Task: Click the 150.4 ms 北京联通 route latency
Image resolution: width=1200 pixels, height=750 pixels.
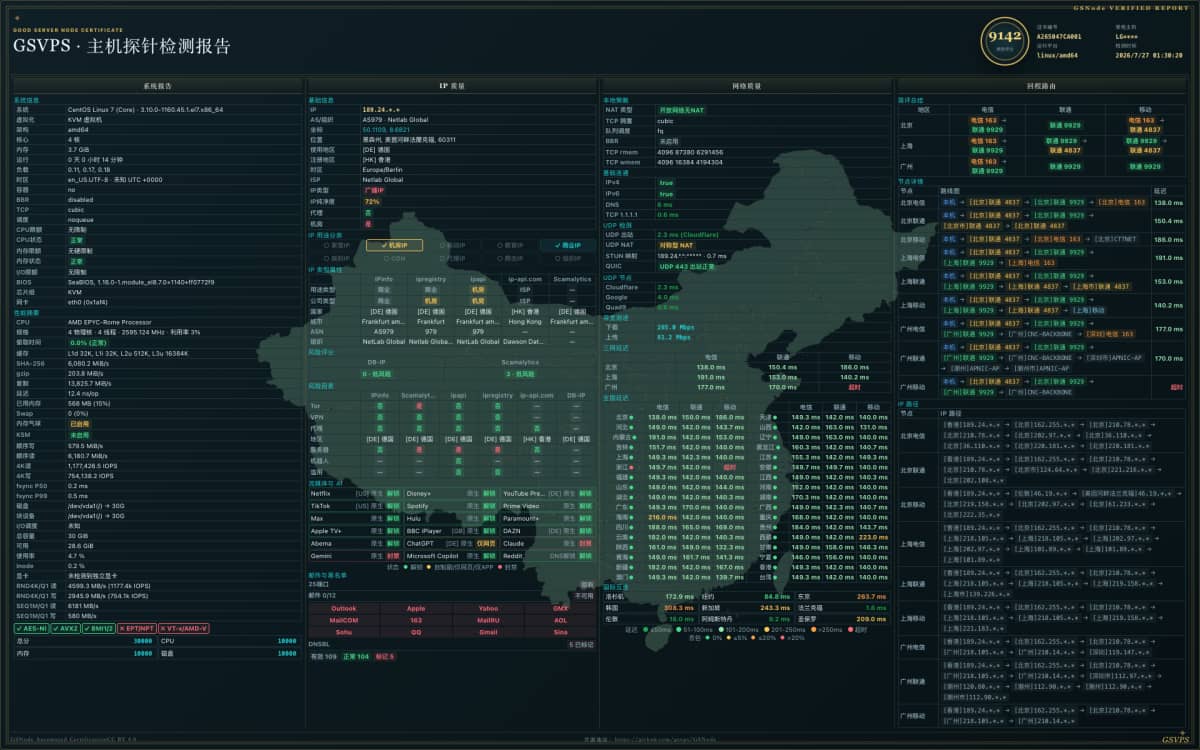Action: [1168, 221]
